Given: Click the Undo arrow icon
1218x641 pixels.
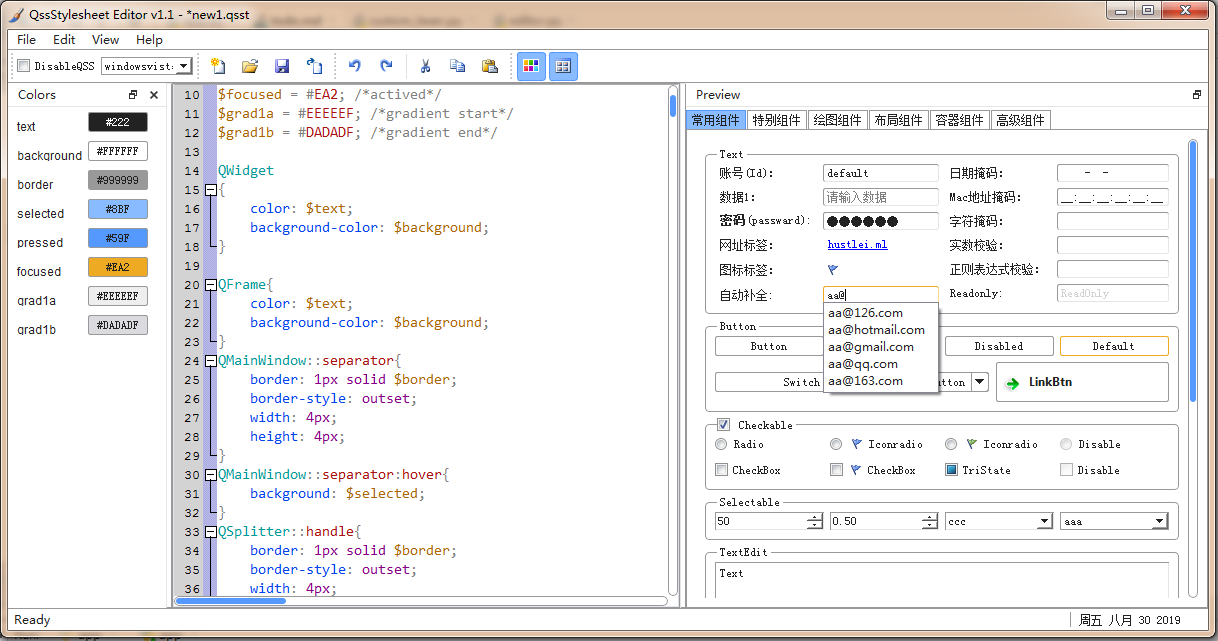Looking at the screenshot, I should (354, 66).
